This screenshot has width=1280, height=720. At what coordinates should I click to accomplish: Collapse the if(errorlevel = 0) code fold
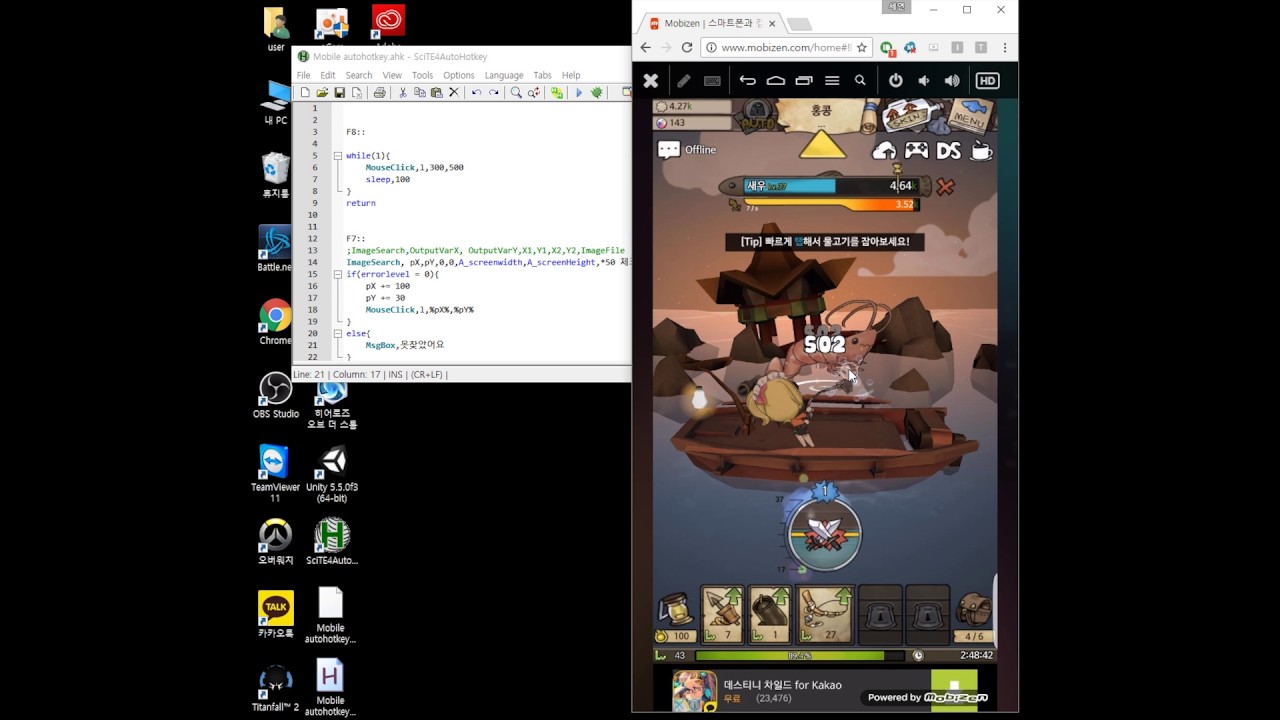click(338, 274)
